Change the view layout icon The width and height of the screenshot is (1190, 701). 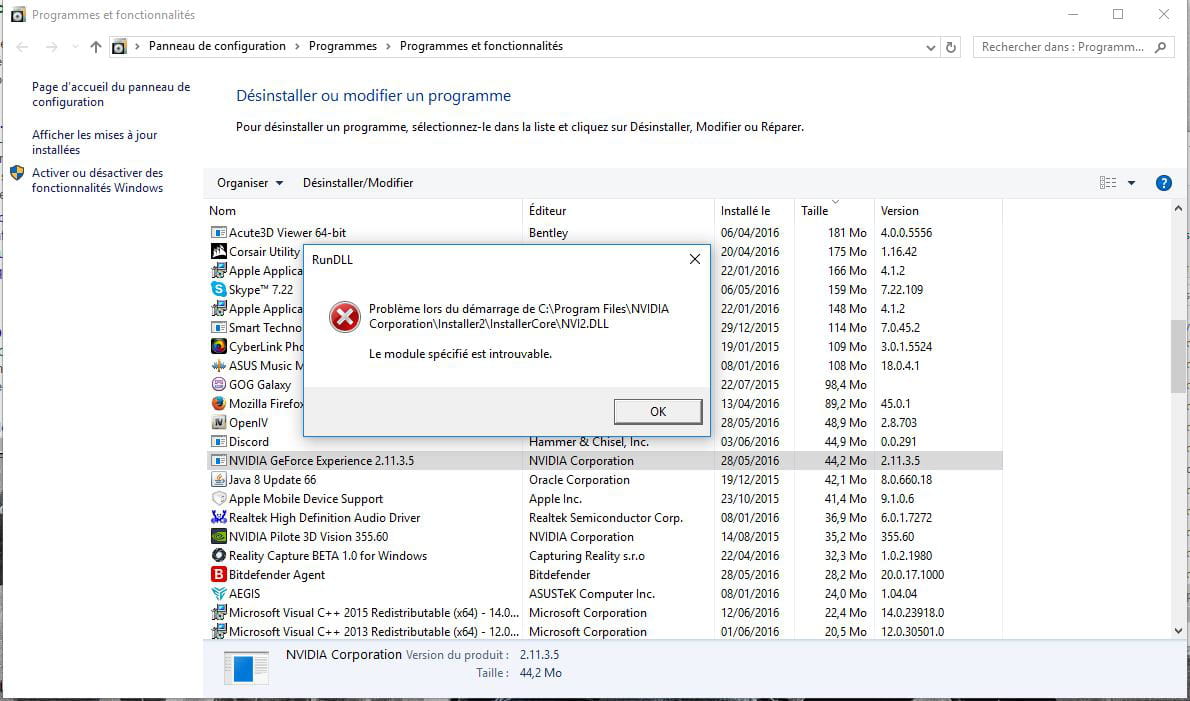coord(1108,183)
